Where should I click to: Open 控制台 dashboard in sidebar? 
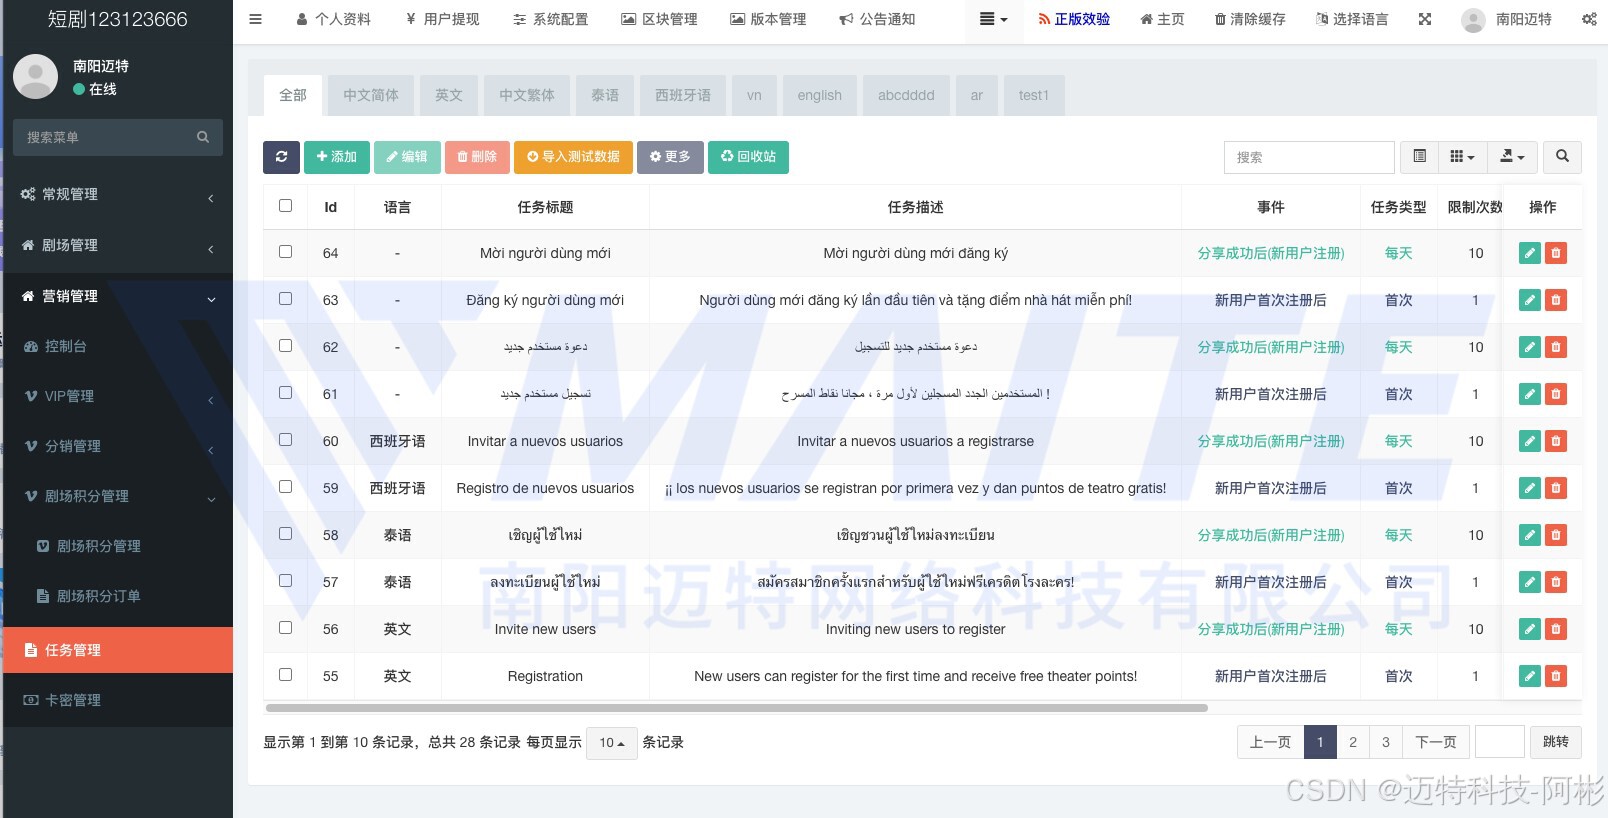pyautogui.click(x=116, y=346)
